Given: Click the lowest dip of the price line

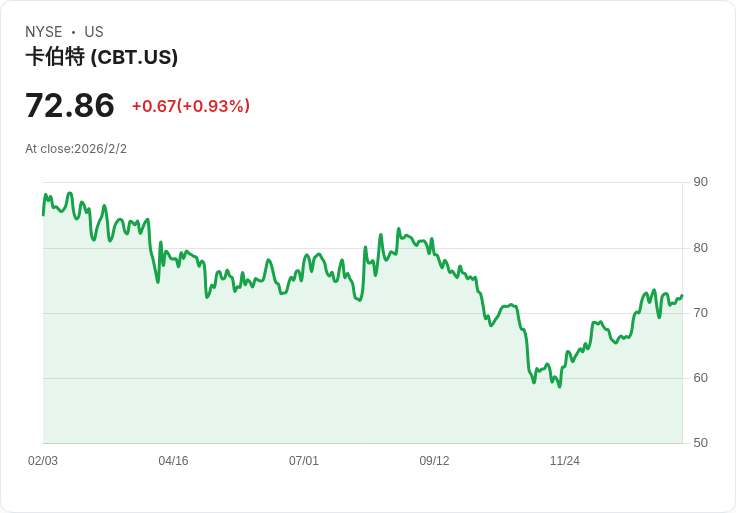Looking at the screenshot, I should click(x=559, y=386).
